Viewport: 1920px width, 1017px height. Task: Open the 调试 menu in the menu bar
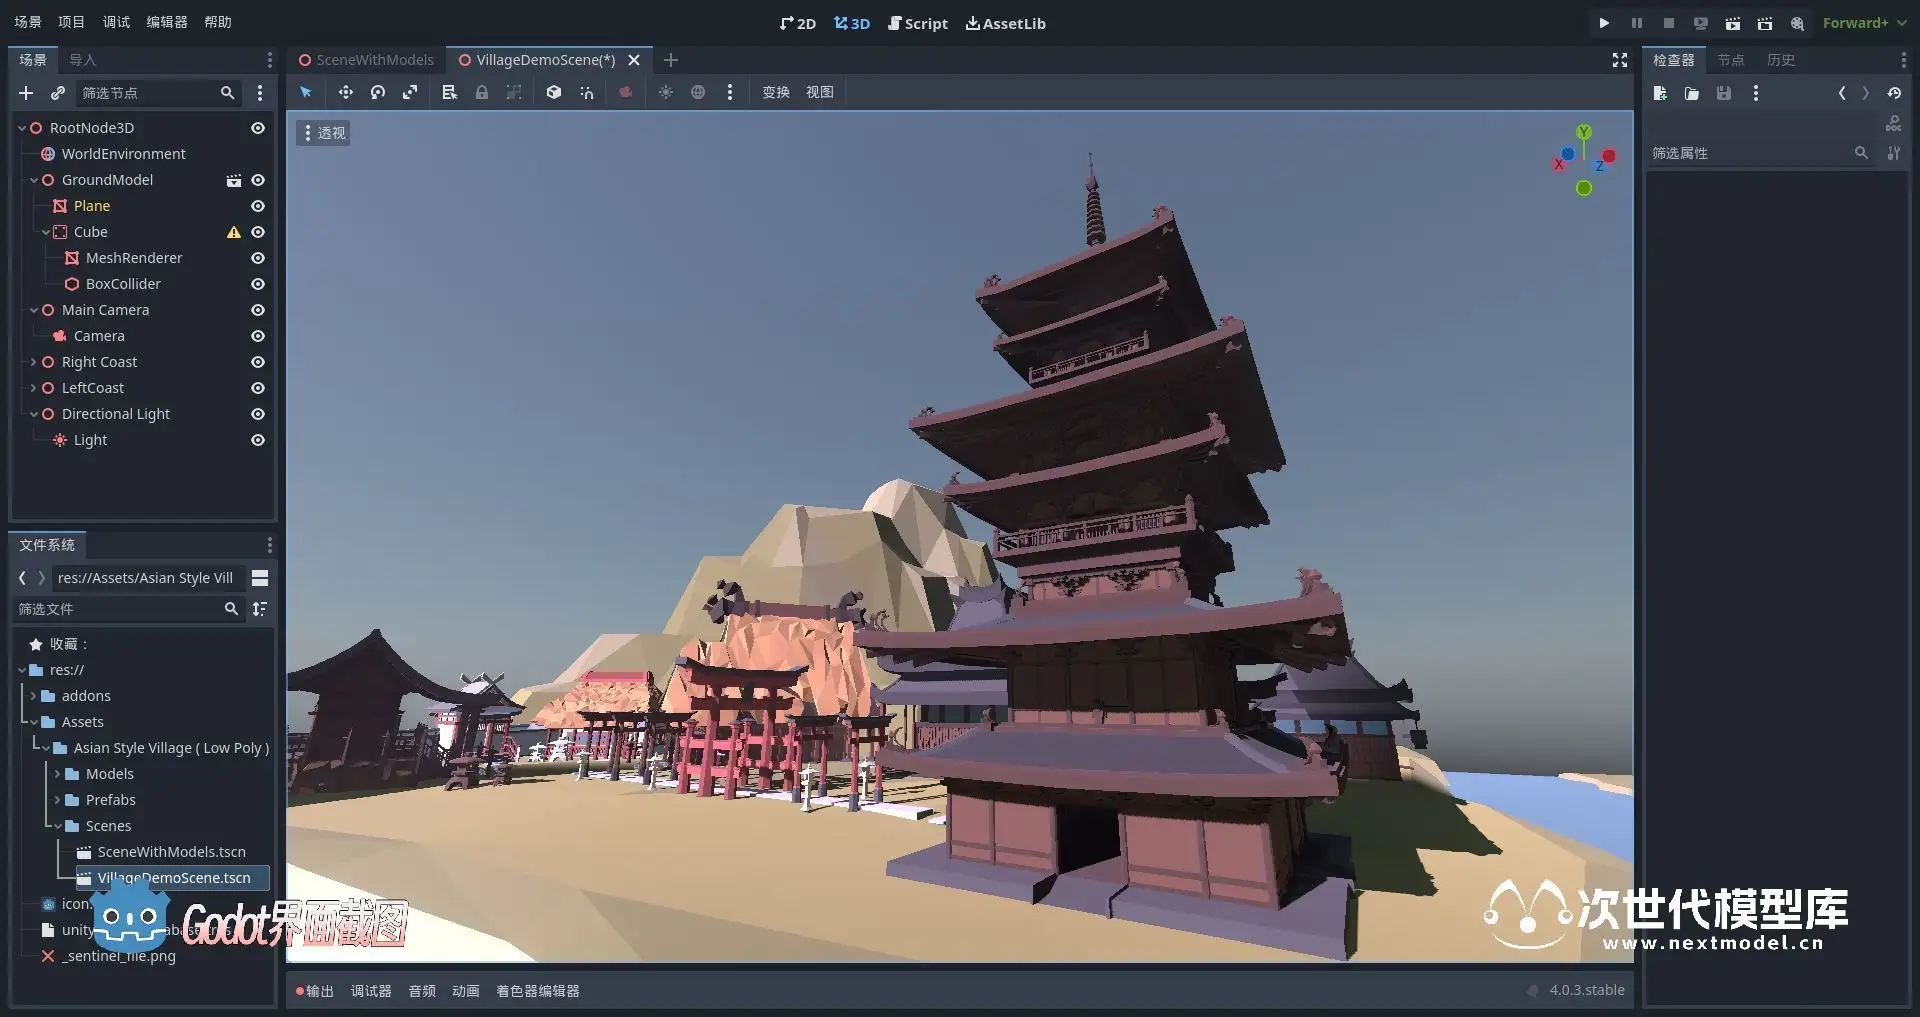116,22
